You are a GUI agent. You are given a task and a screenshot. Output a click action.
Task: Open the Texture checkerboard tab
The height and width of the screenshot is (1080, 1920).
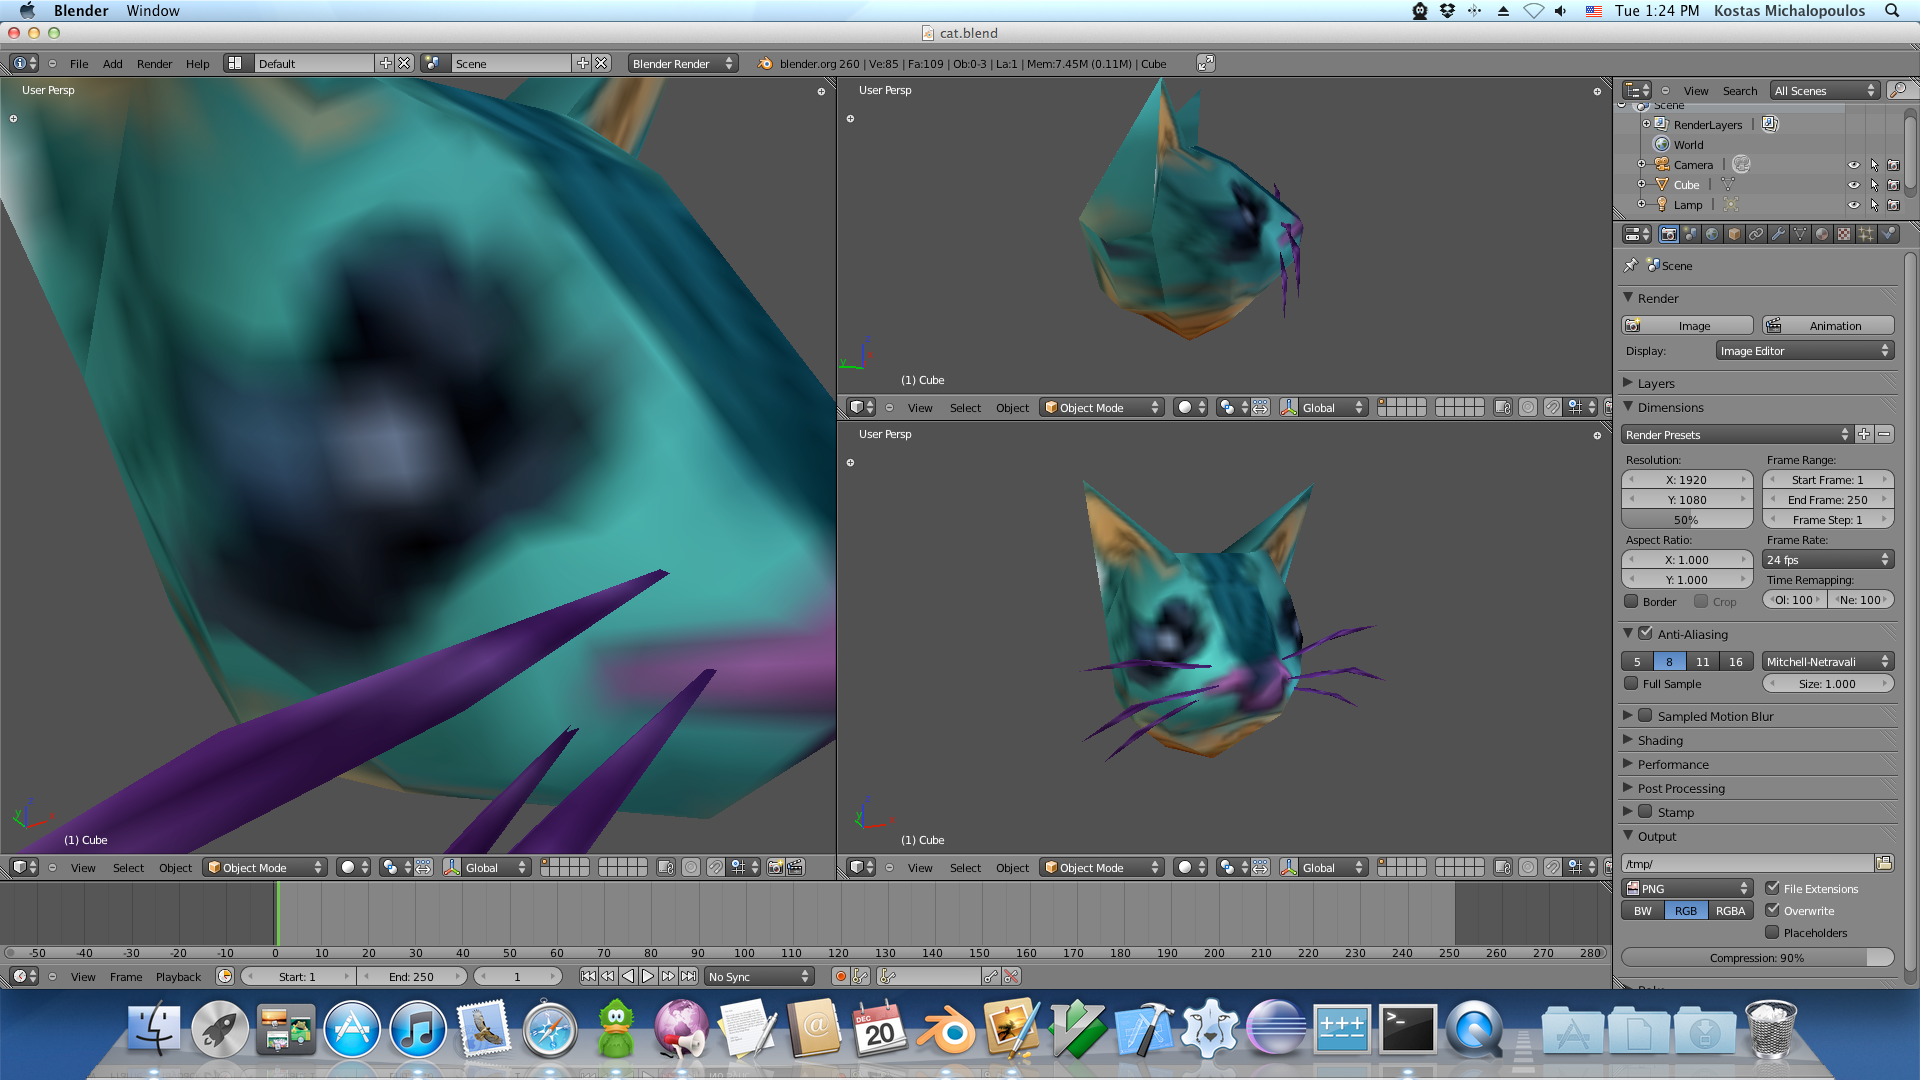pos(1844,234)
